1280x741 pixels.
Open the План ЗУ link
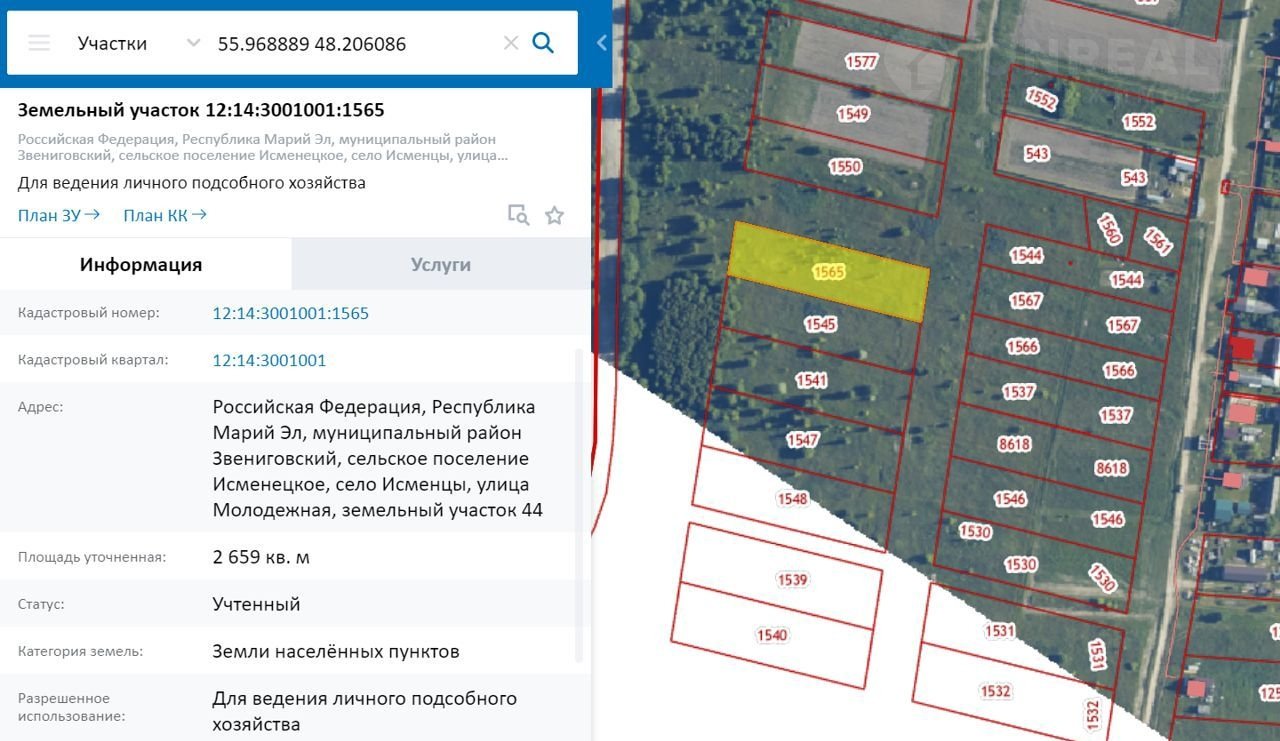(x=59, y=215)
